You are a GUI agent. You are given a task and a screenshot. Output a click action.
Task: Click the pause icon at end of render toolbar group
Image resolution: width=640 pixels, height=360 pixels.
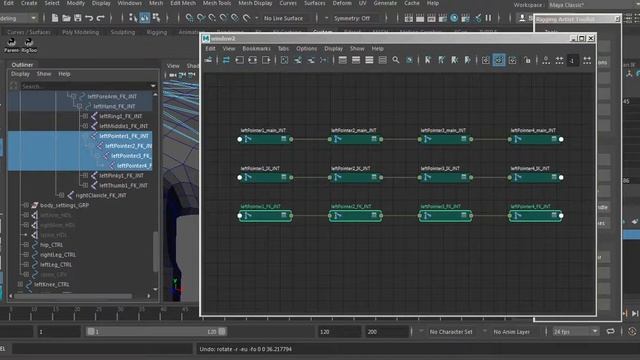(x=489, y=18)
